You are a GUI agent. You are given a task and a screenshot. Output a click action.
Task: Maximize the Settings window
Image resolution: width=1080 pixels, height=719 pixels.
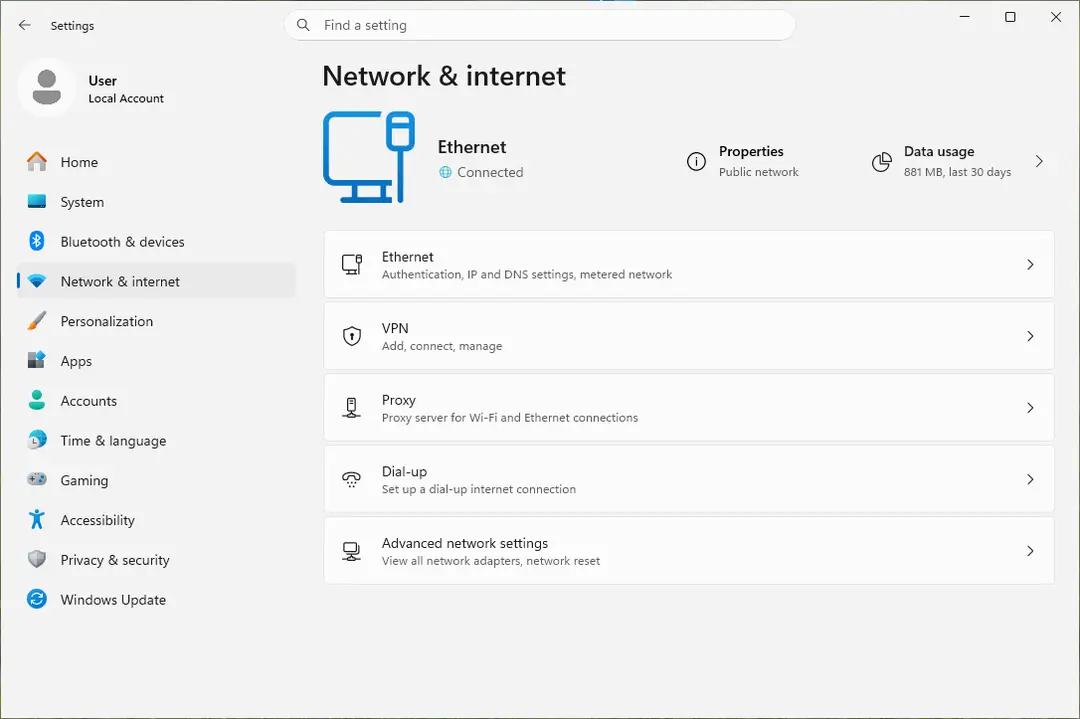coord(1010,17)
